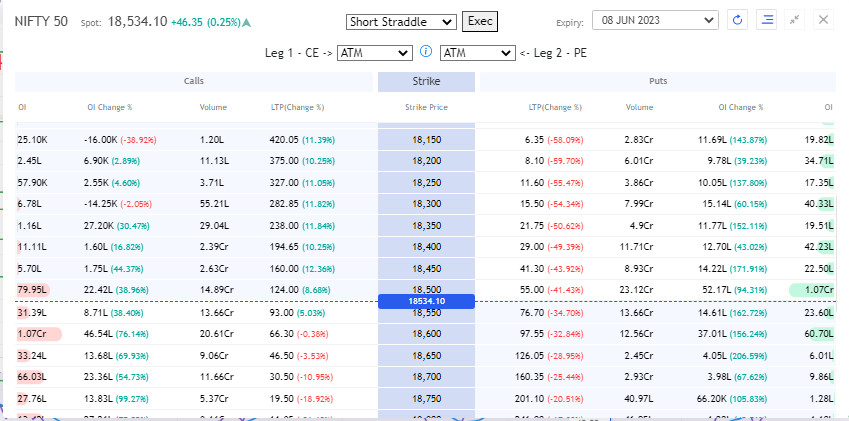
Task: Click the spot price 18,534.10
Action: 138,22
